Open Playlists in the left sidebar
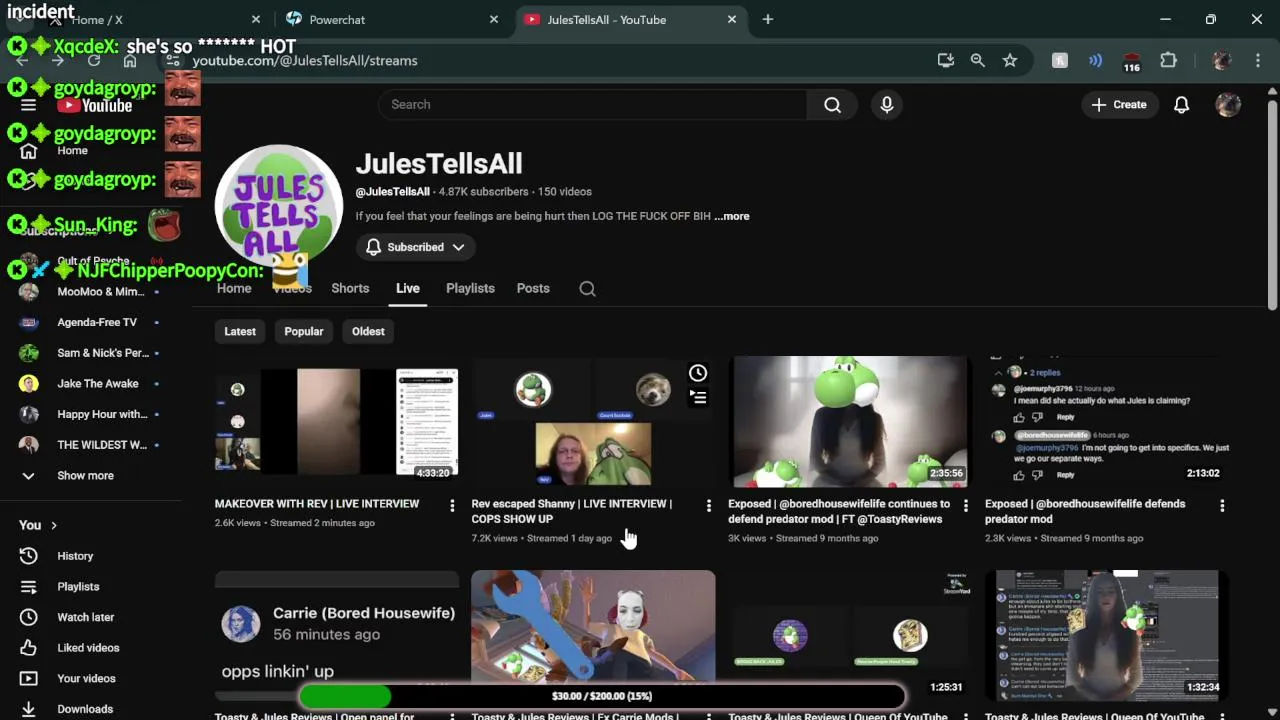This screenshot has height=720, width=1280. click(78, 587)
